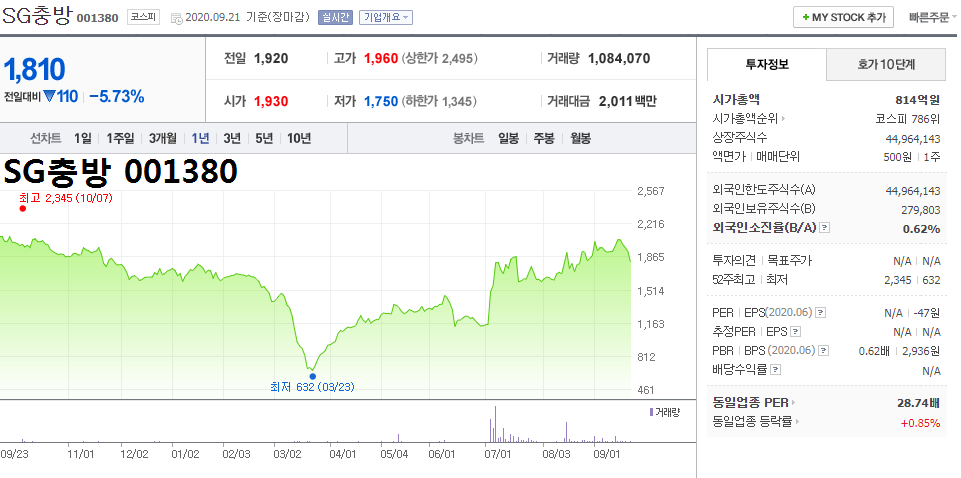This screenshot has width=961, height=478.
Task: Click the 하한가 1,345 text
Action: (439, 102)
